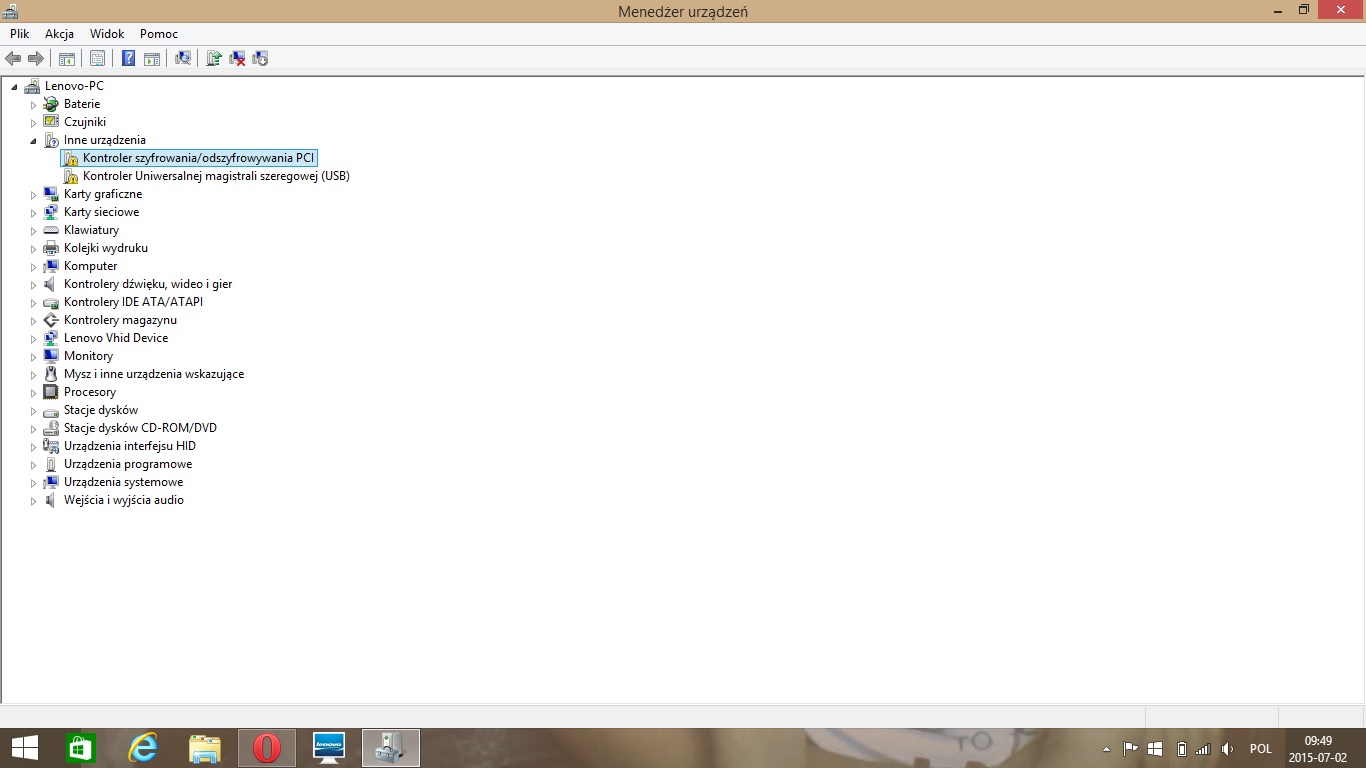Click the Baterie battery icon in tree
This screenshot has height=768, width=1366.
tap(51, 104)
